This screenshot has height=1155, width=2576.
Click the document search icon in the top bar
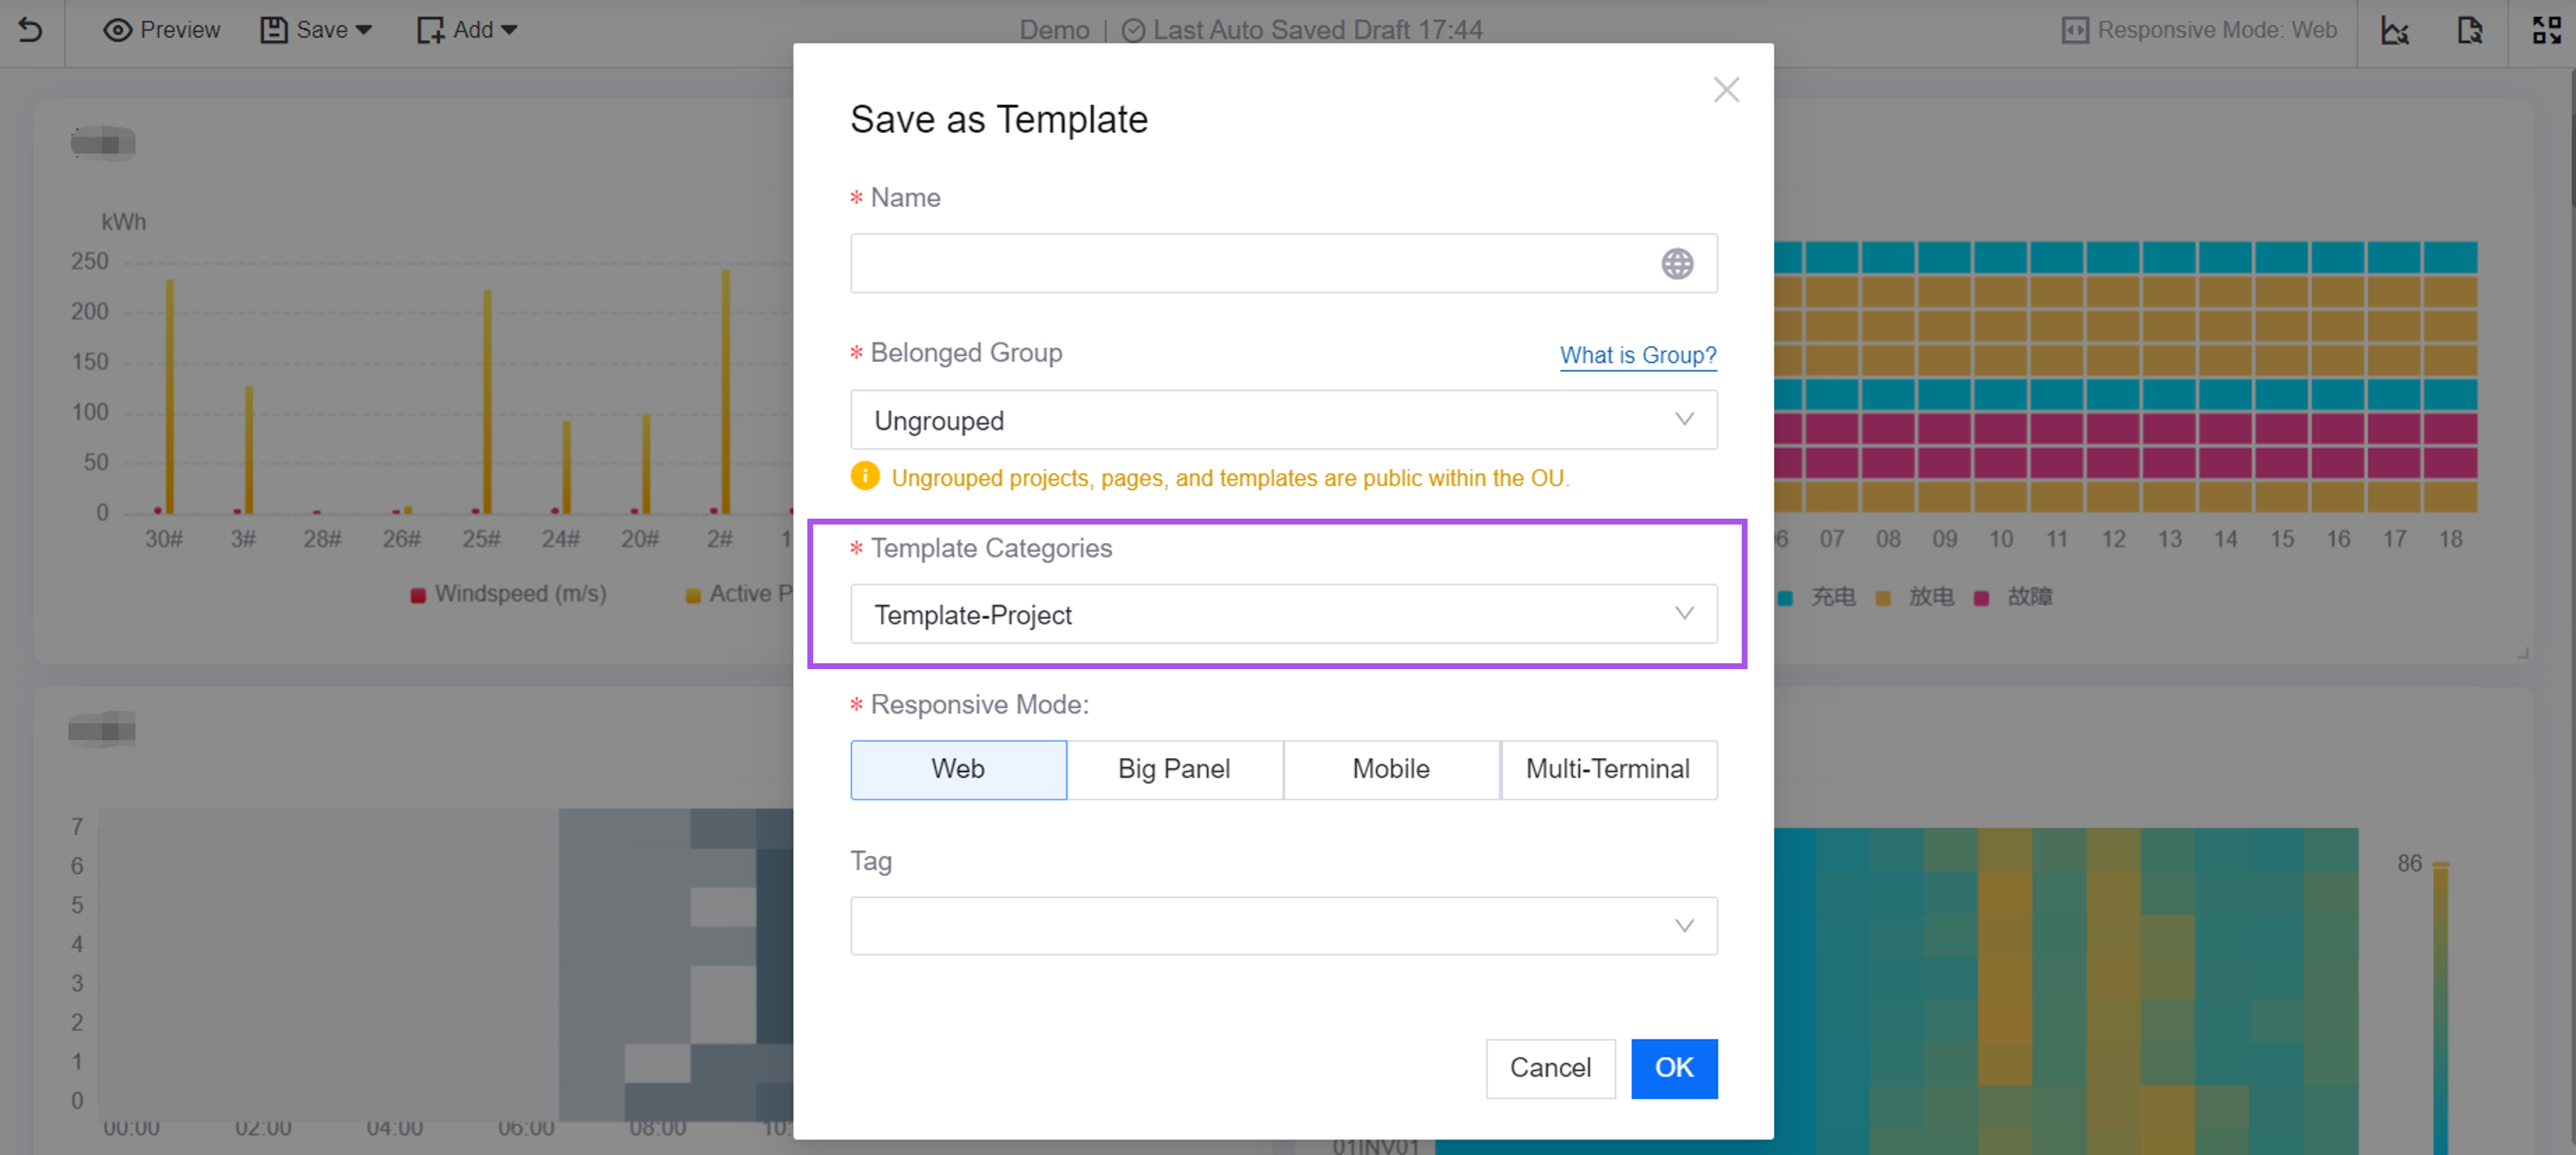click(2470, 30)
